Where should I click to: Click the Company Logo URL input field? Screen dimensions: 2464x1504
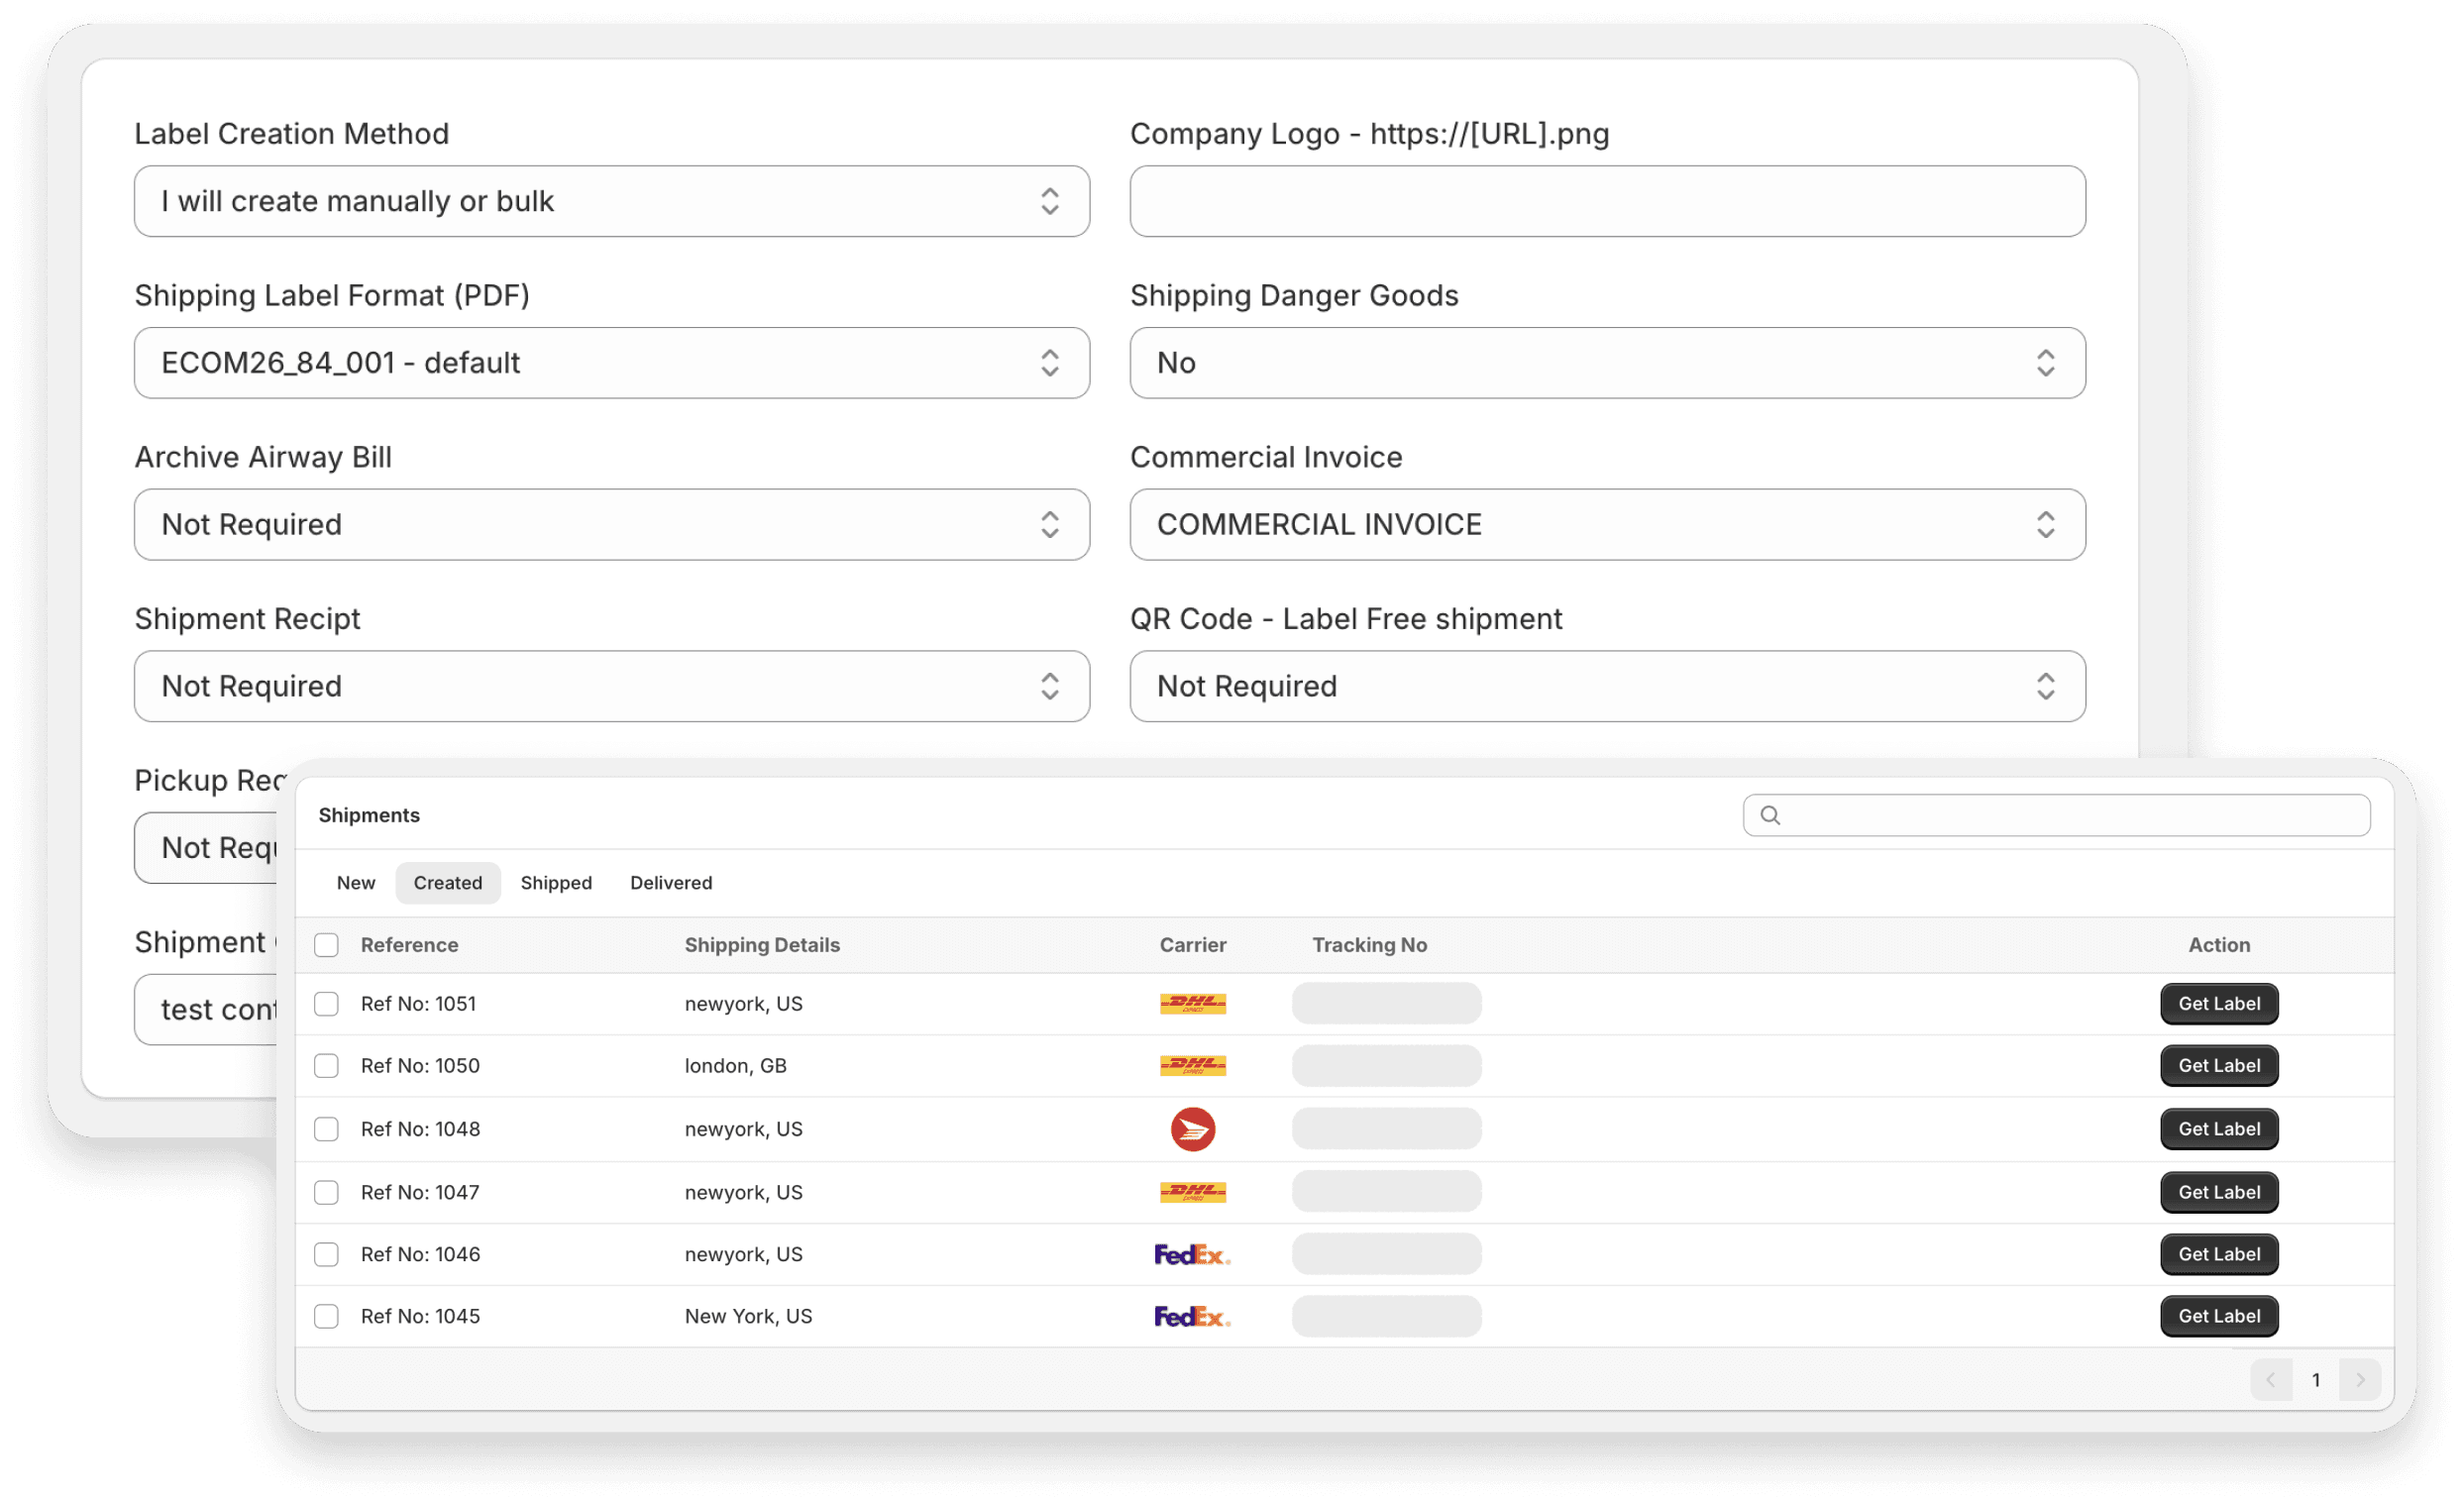click(1607, 200)
